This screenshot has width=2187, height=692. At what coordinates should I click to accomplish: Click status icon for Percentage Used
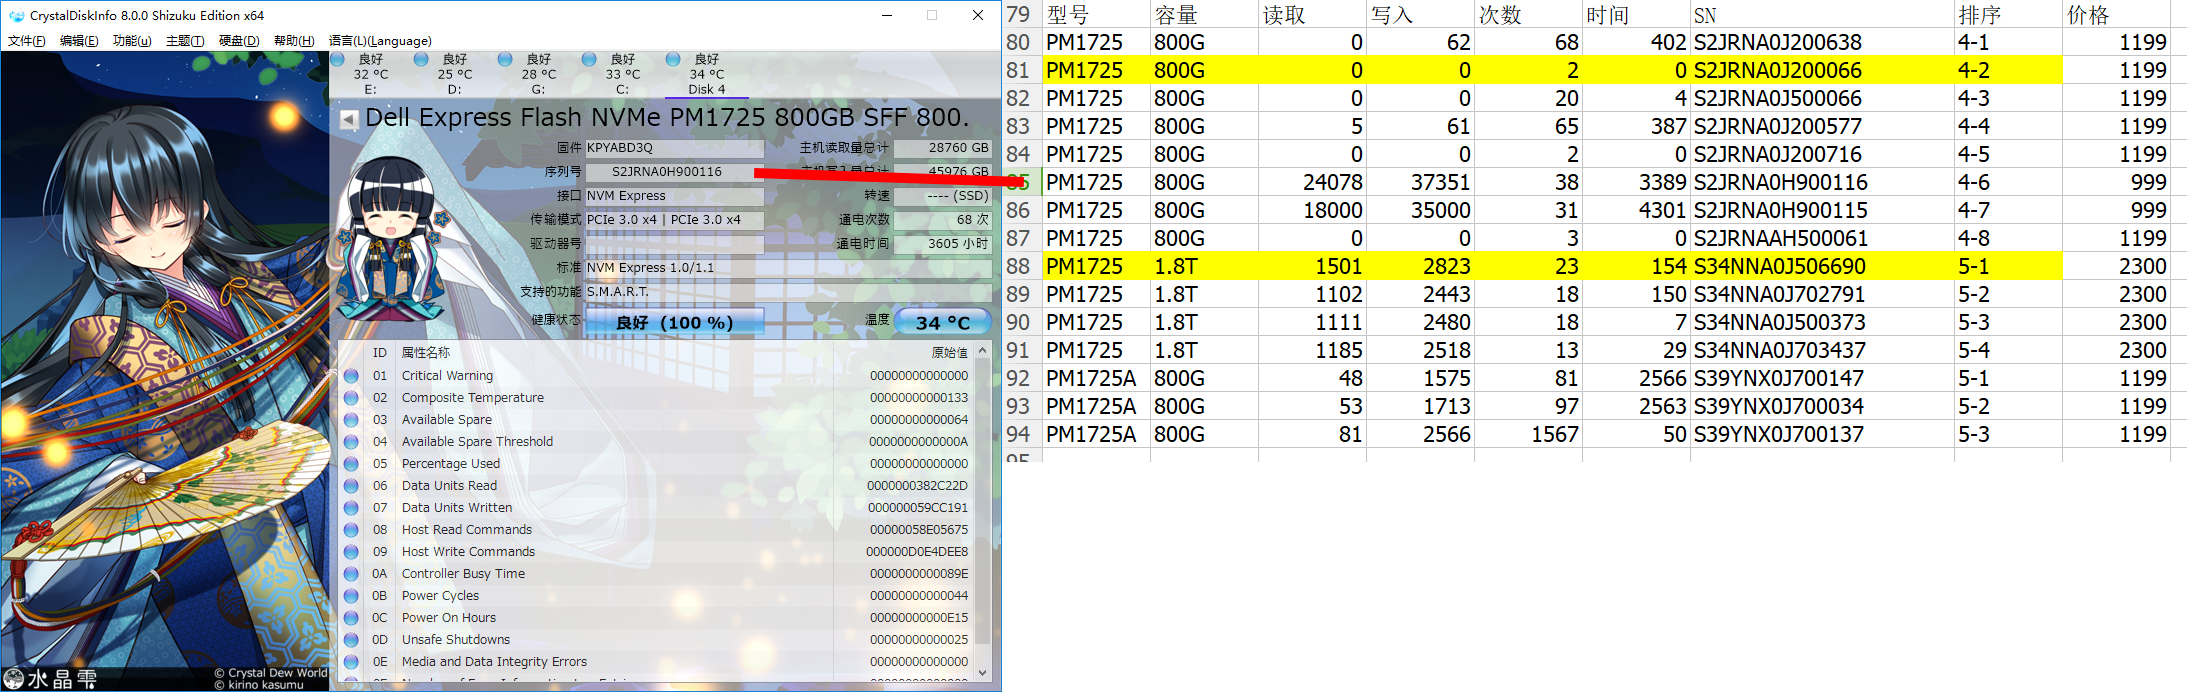coord(351,464)
